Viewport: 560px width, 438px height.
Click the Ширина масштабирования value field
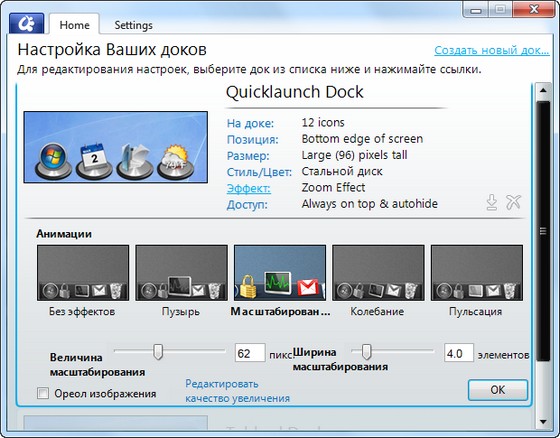pyautogui.click(x=459, y=353)
